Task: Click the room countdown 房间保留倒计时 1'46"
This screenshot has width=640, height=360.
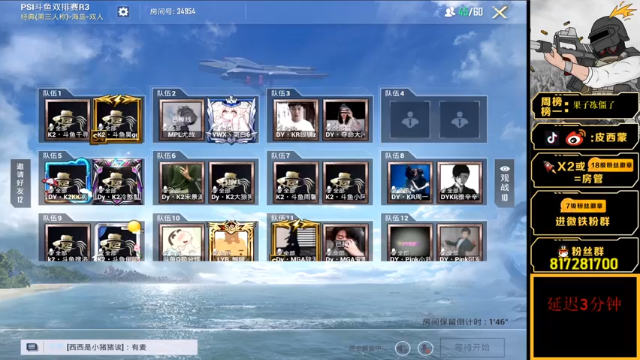Action: click(465, 322)
